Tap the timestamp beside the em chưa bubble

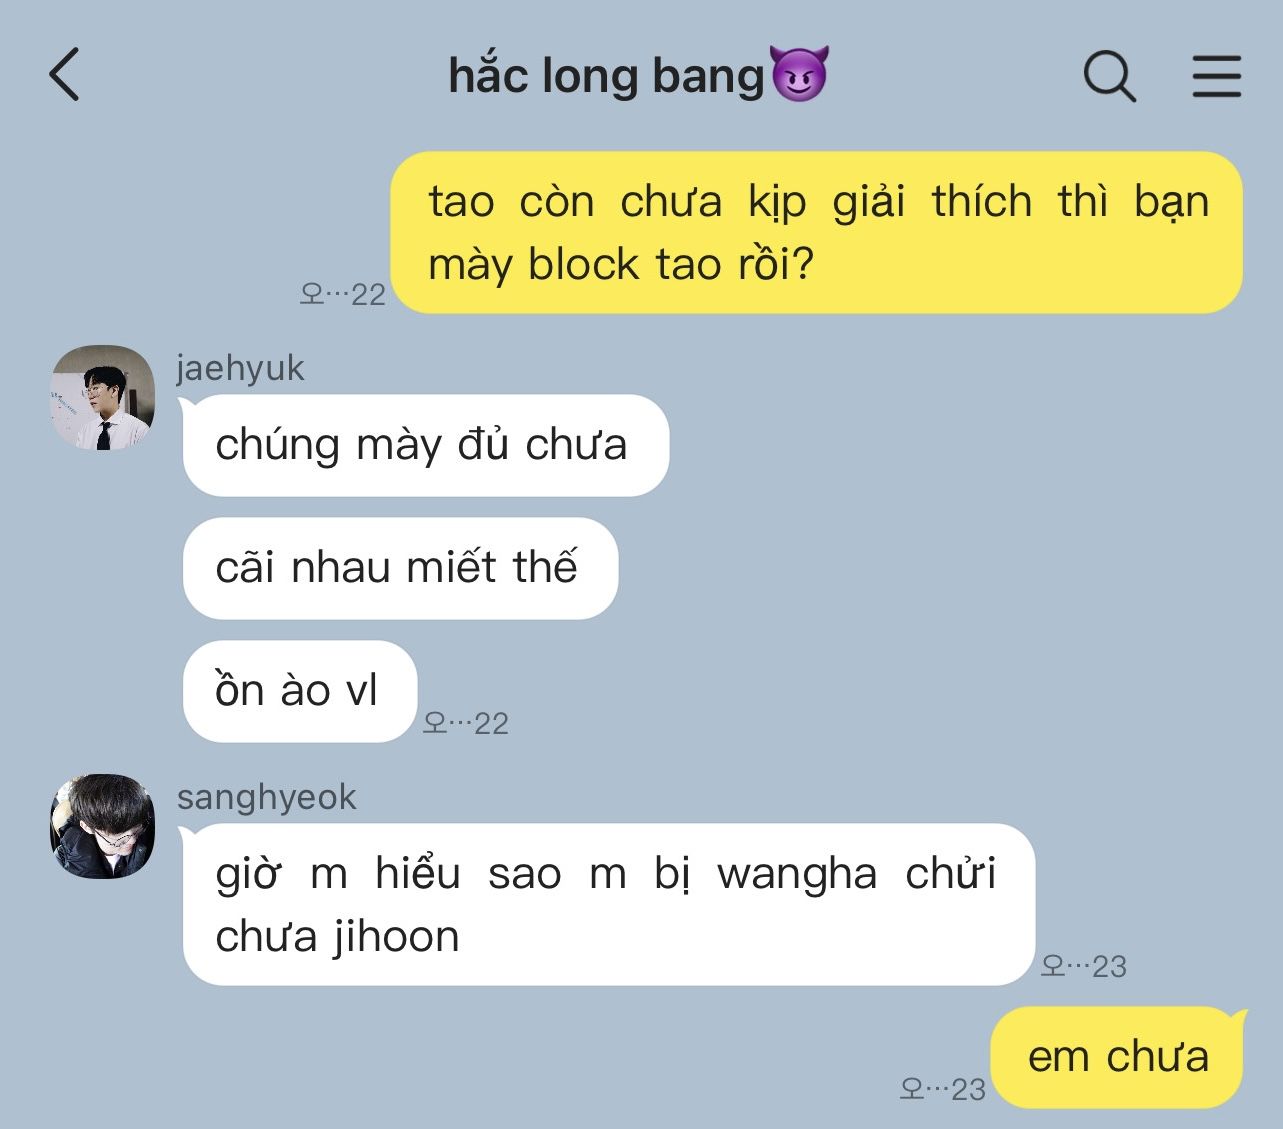click(943, 1089)
